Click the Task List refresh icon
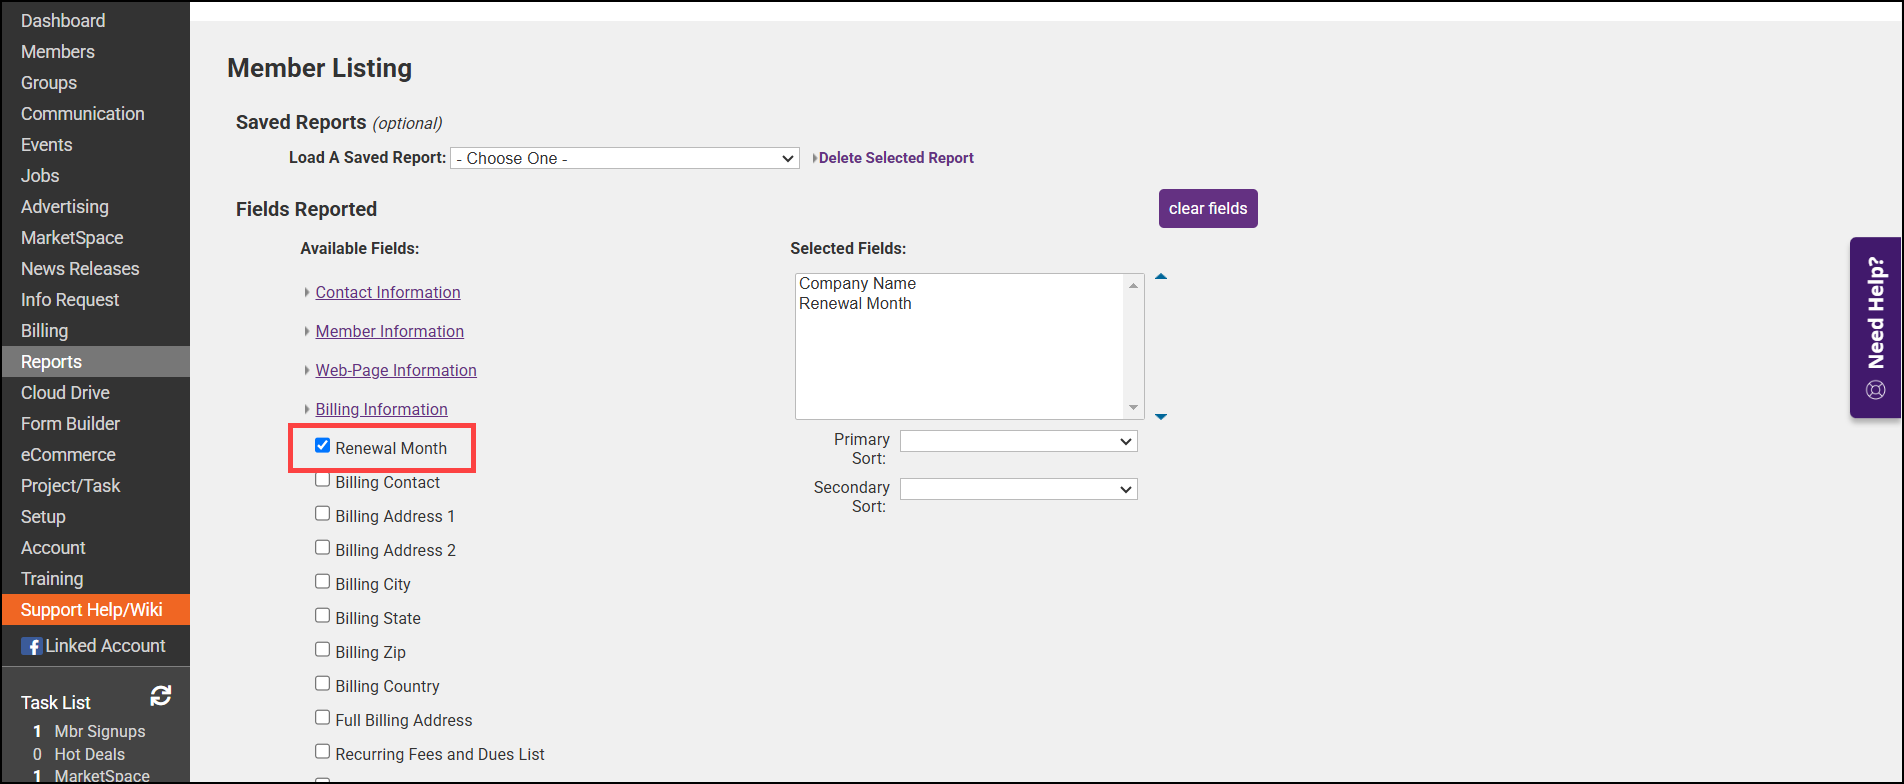The width and height of the screenshot is (1904, 784). pos(161,695)
